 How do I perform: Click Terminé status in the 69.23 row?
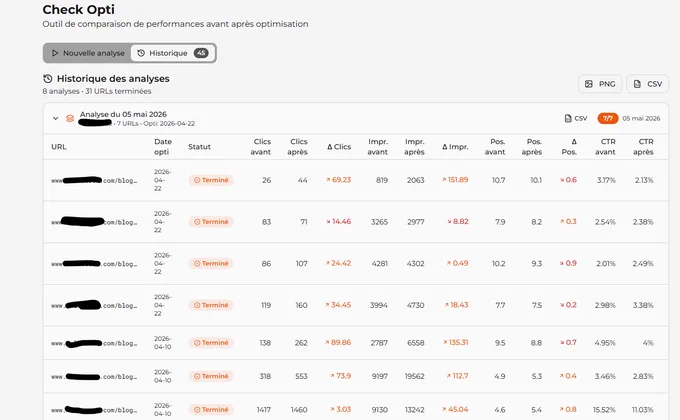(x=211, y=180)
